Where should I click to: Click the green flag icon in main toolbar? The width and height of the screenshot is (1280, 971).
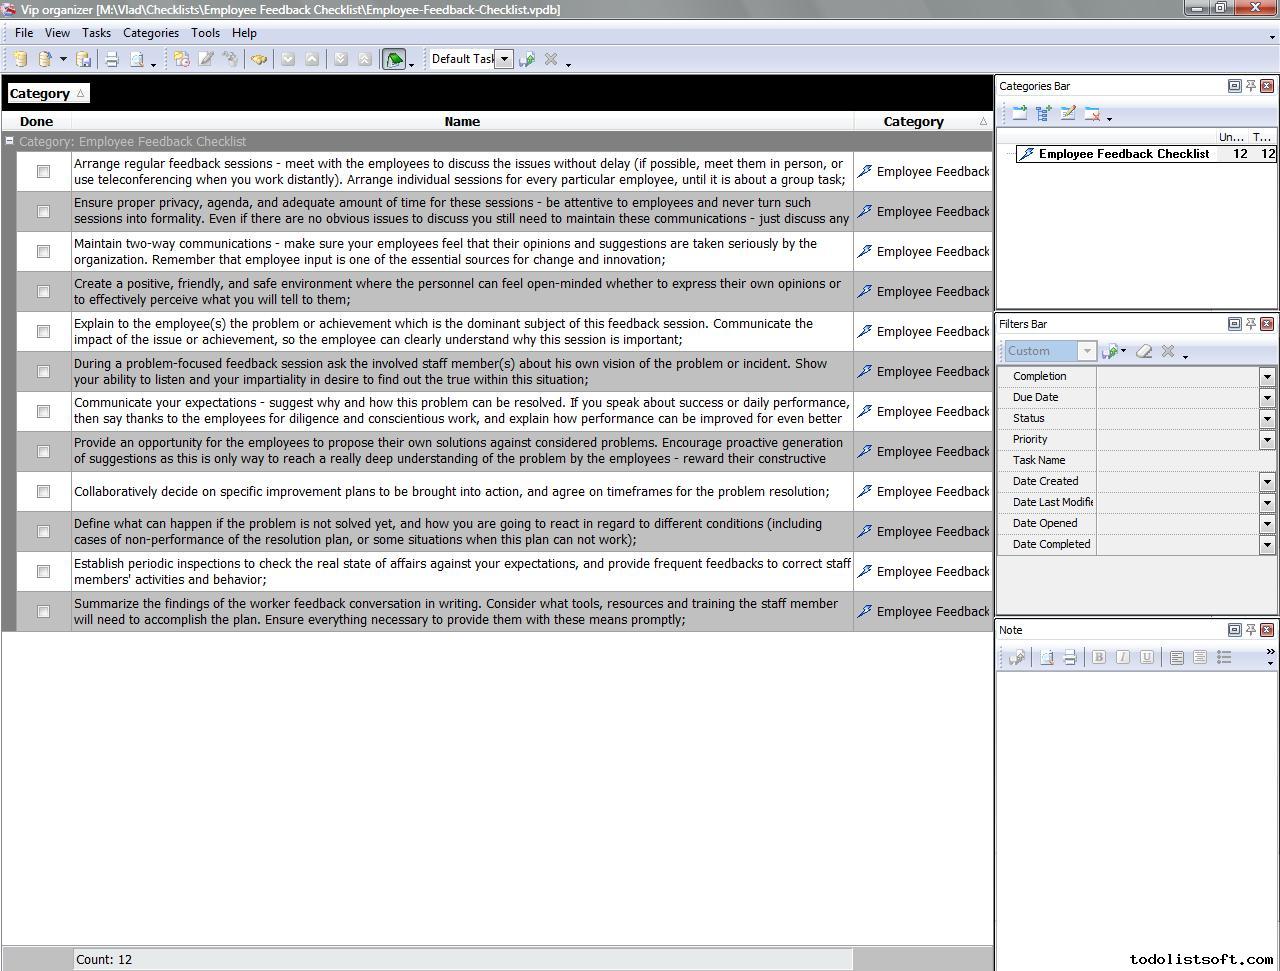pos(394,60)
